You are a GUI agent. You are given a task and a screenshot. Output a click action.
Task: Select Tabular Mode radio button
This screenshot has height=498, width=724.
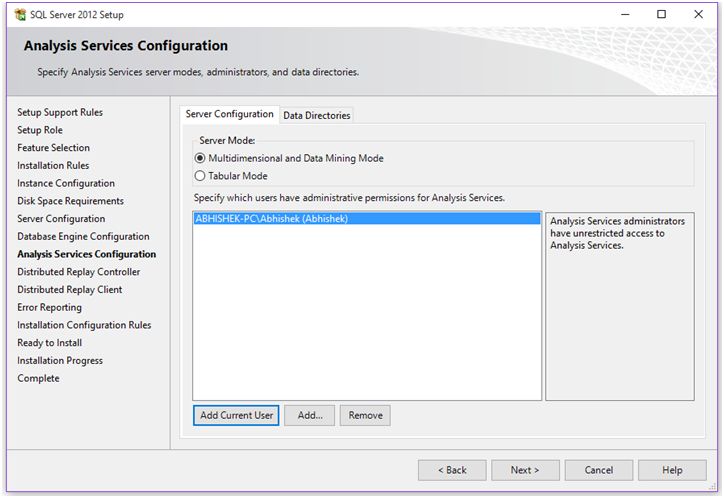click(200, 176)
